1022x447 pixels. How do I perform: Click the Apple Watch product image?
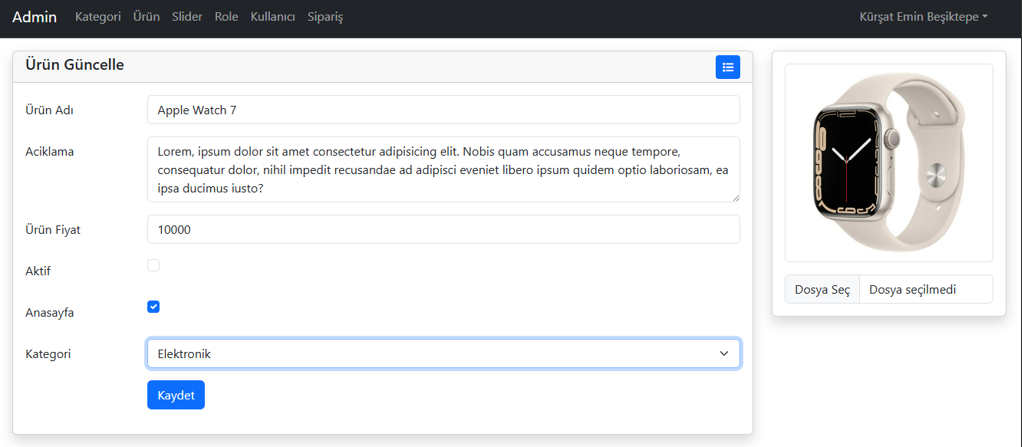tap(889, 163)
